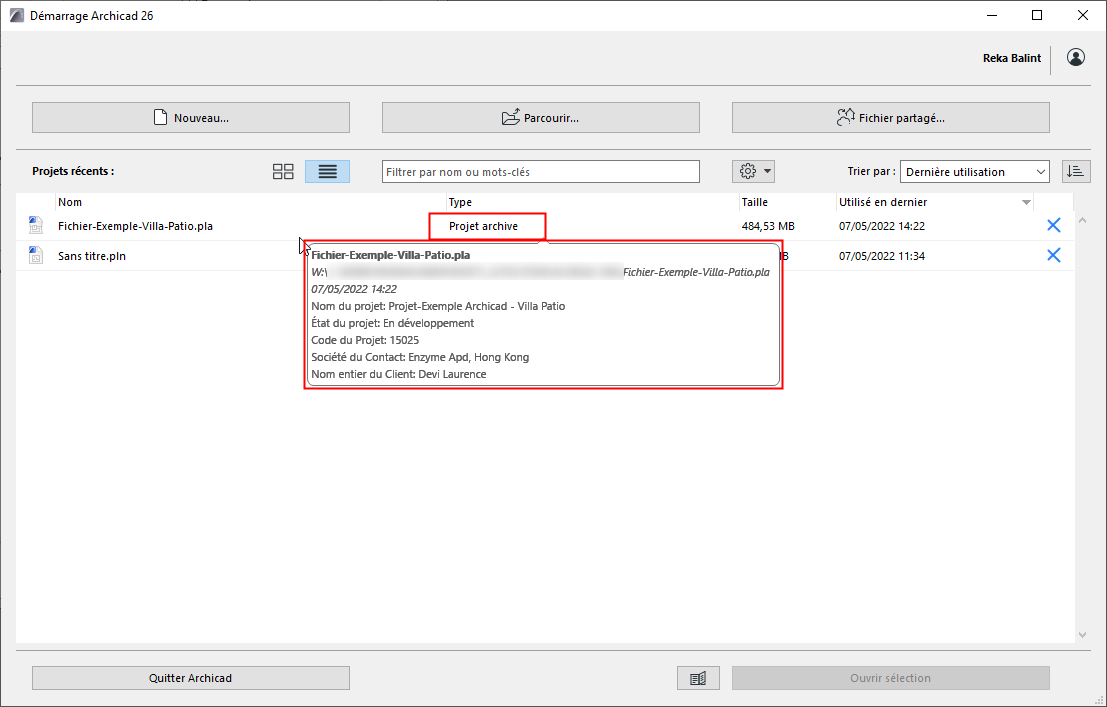Click the Archicad logo in title bar
The image size is (1107, 707).
coord(17,16)
